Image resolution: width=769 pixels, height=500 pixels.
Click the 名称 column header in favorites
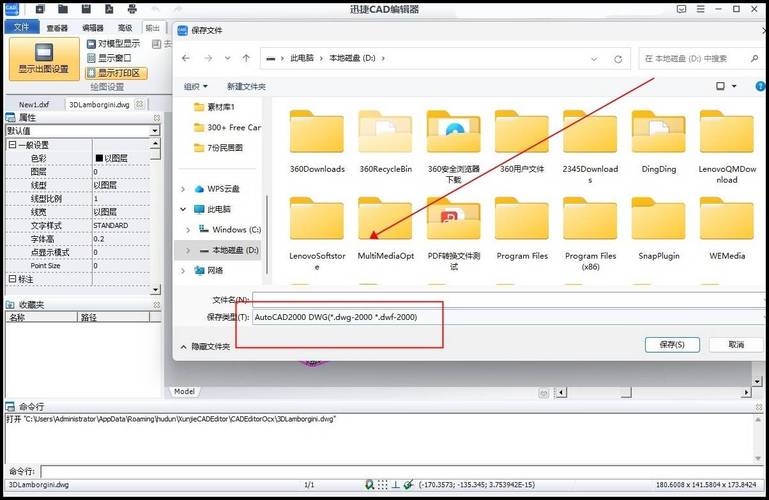(x=41, y=318)
